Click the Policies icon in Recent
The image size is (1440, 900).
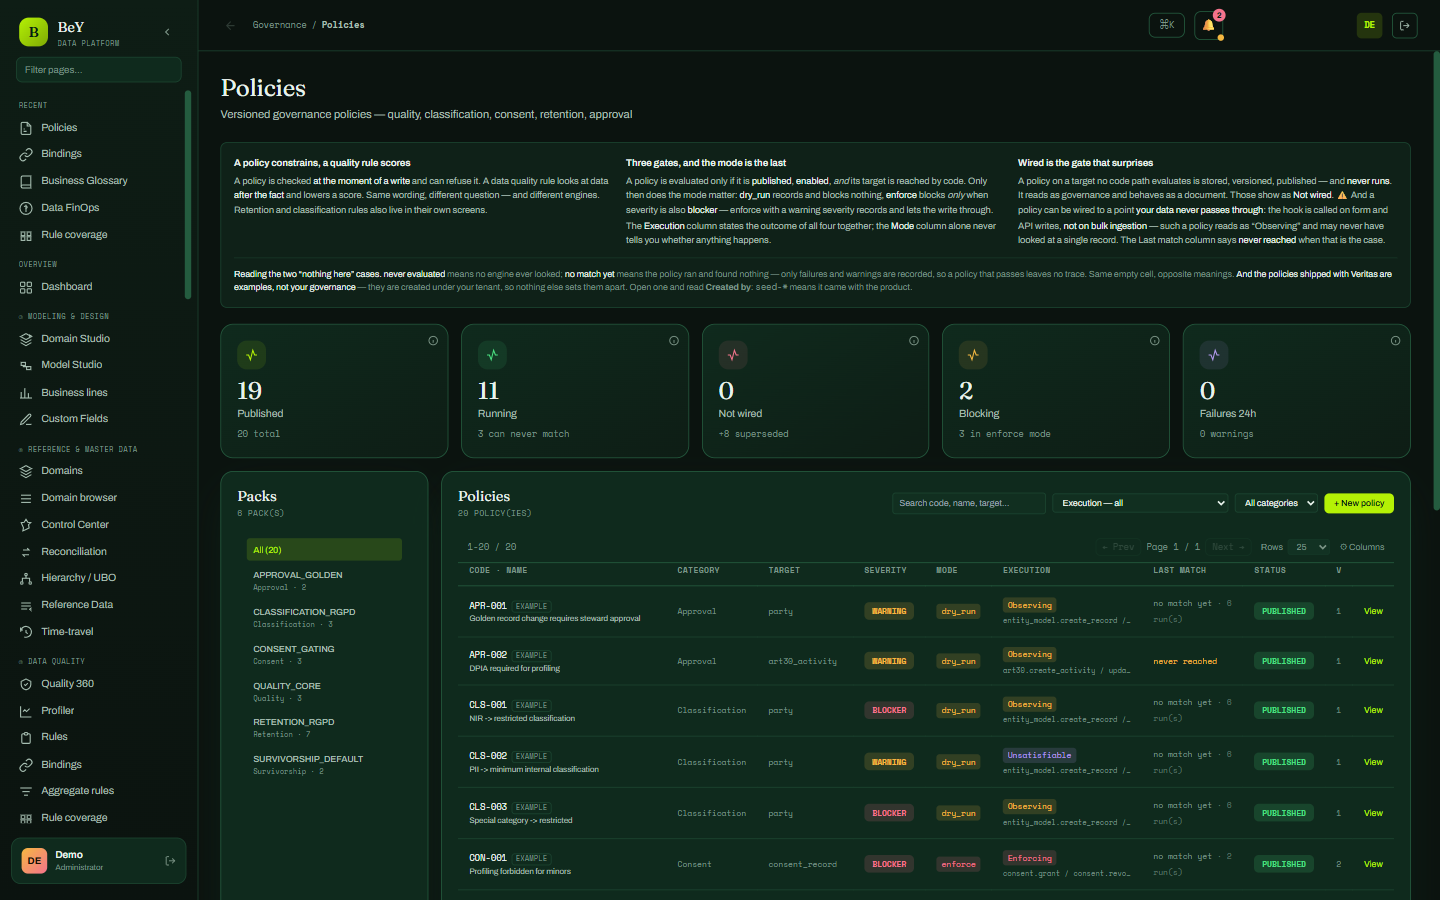coord(26,128)
